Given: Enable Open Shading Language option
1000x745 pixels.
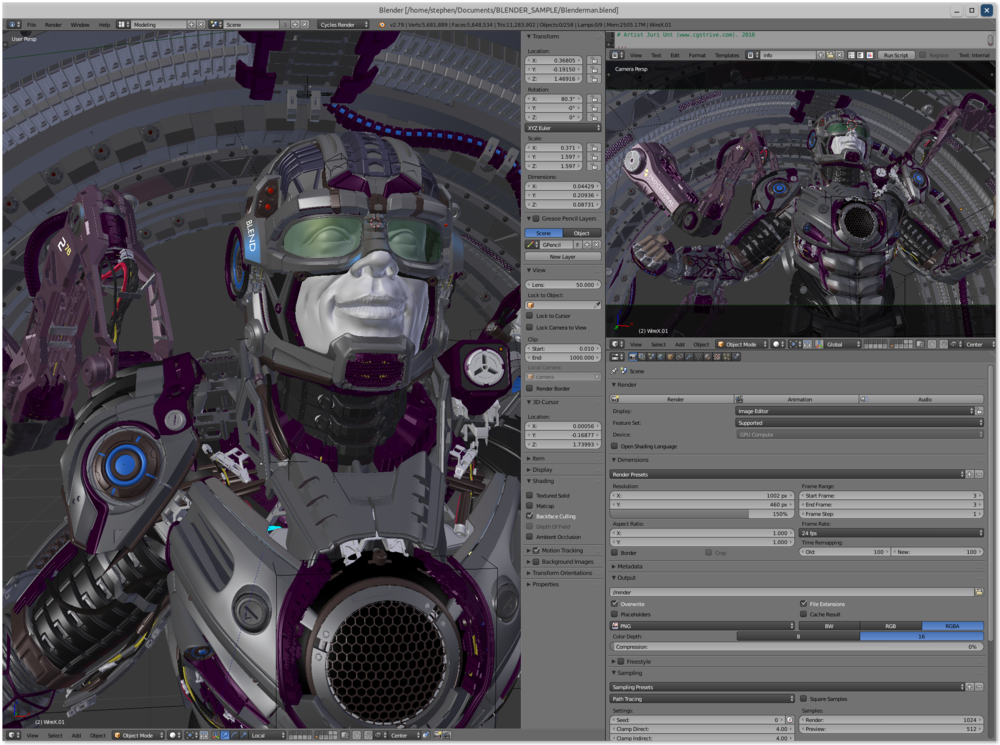Looking at the screenshot, I should tap(615, 446).
